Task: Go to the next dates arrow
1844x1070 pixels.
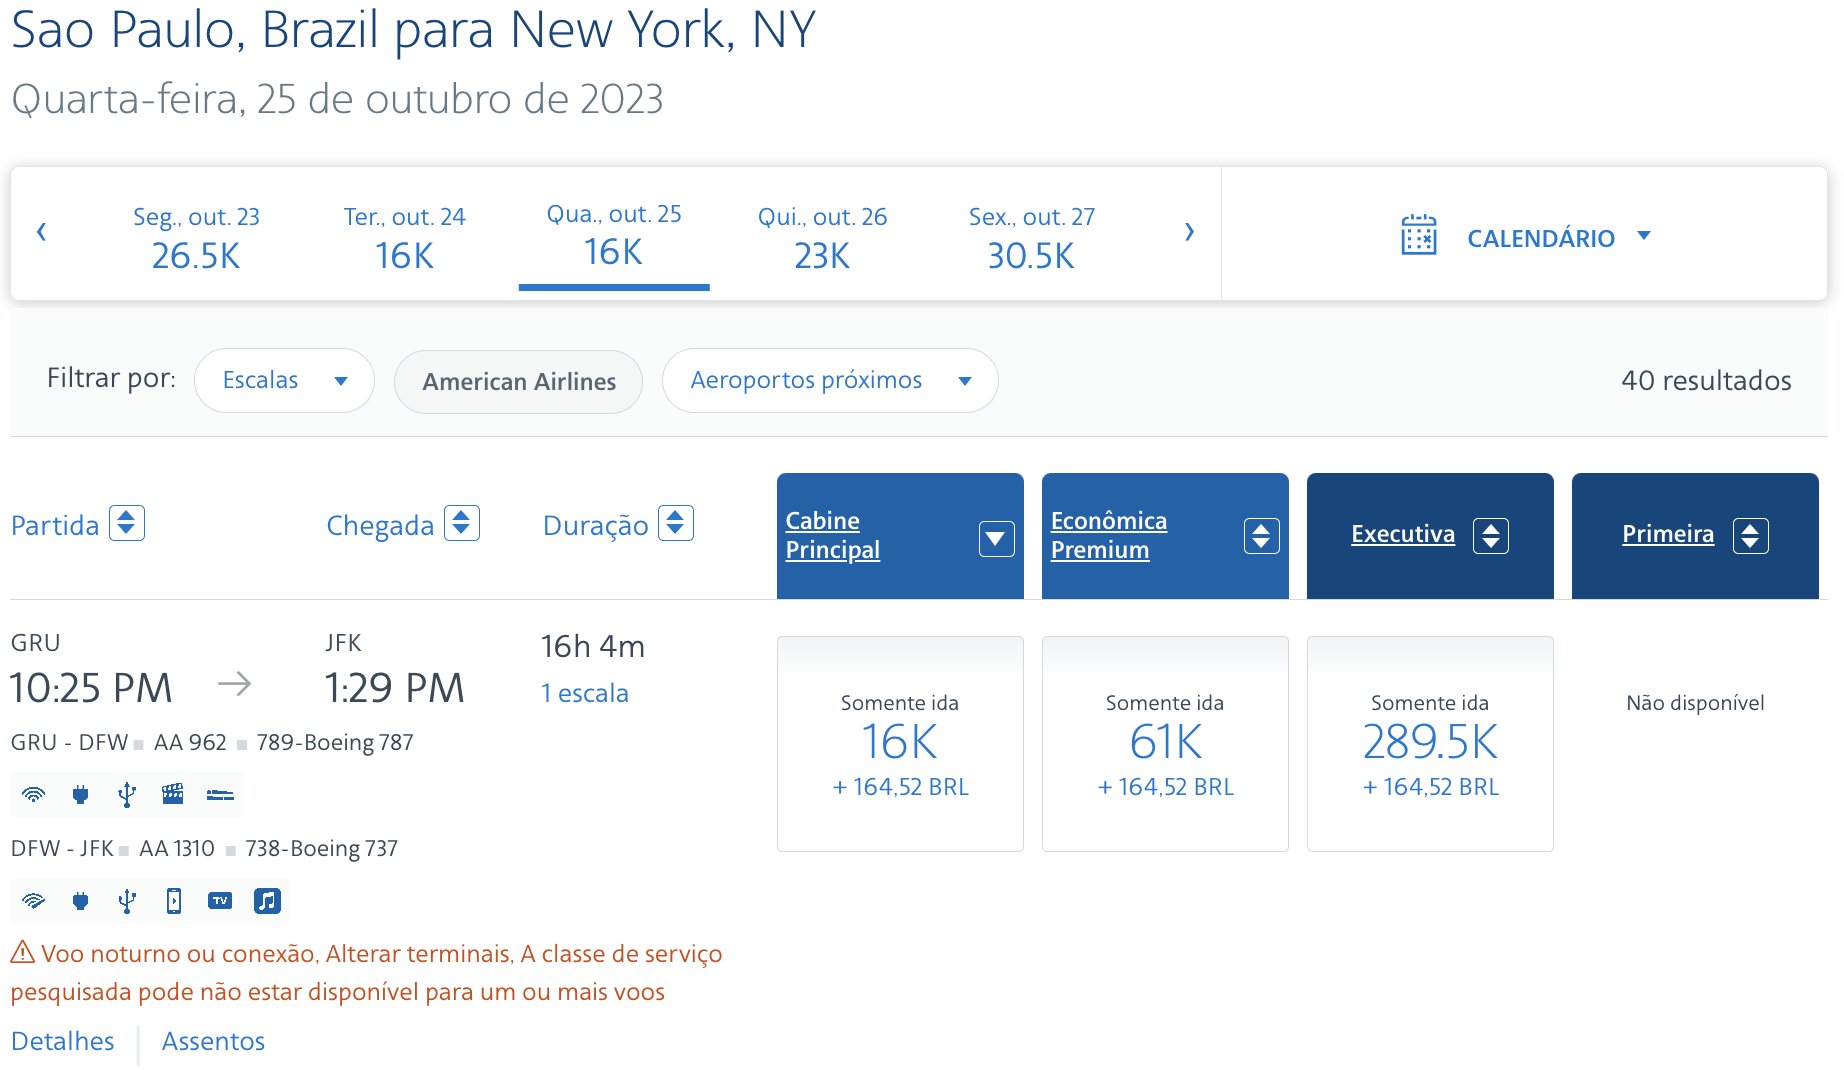Action: pos(1189,232)
